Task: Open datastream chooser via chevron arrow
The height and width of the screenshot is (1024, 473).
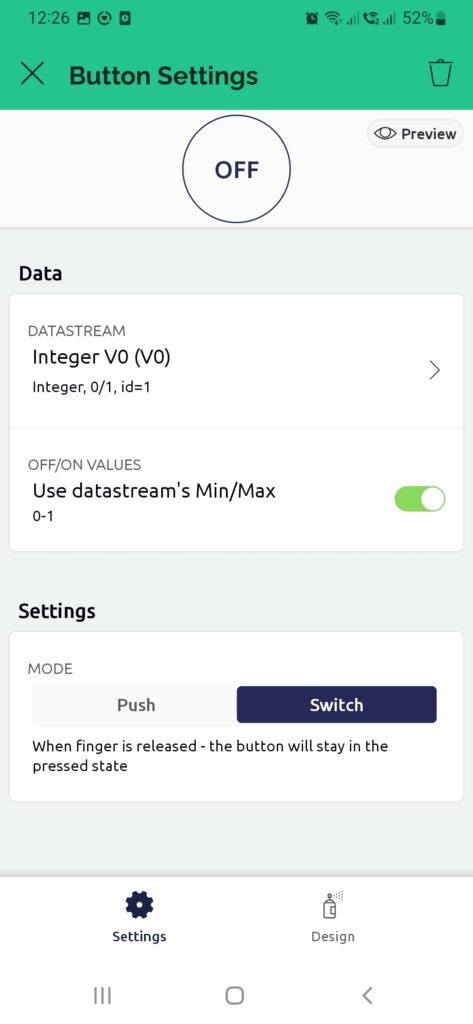Action: point(434,371)
